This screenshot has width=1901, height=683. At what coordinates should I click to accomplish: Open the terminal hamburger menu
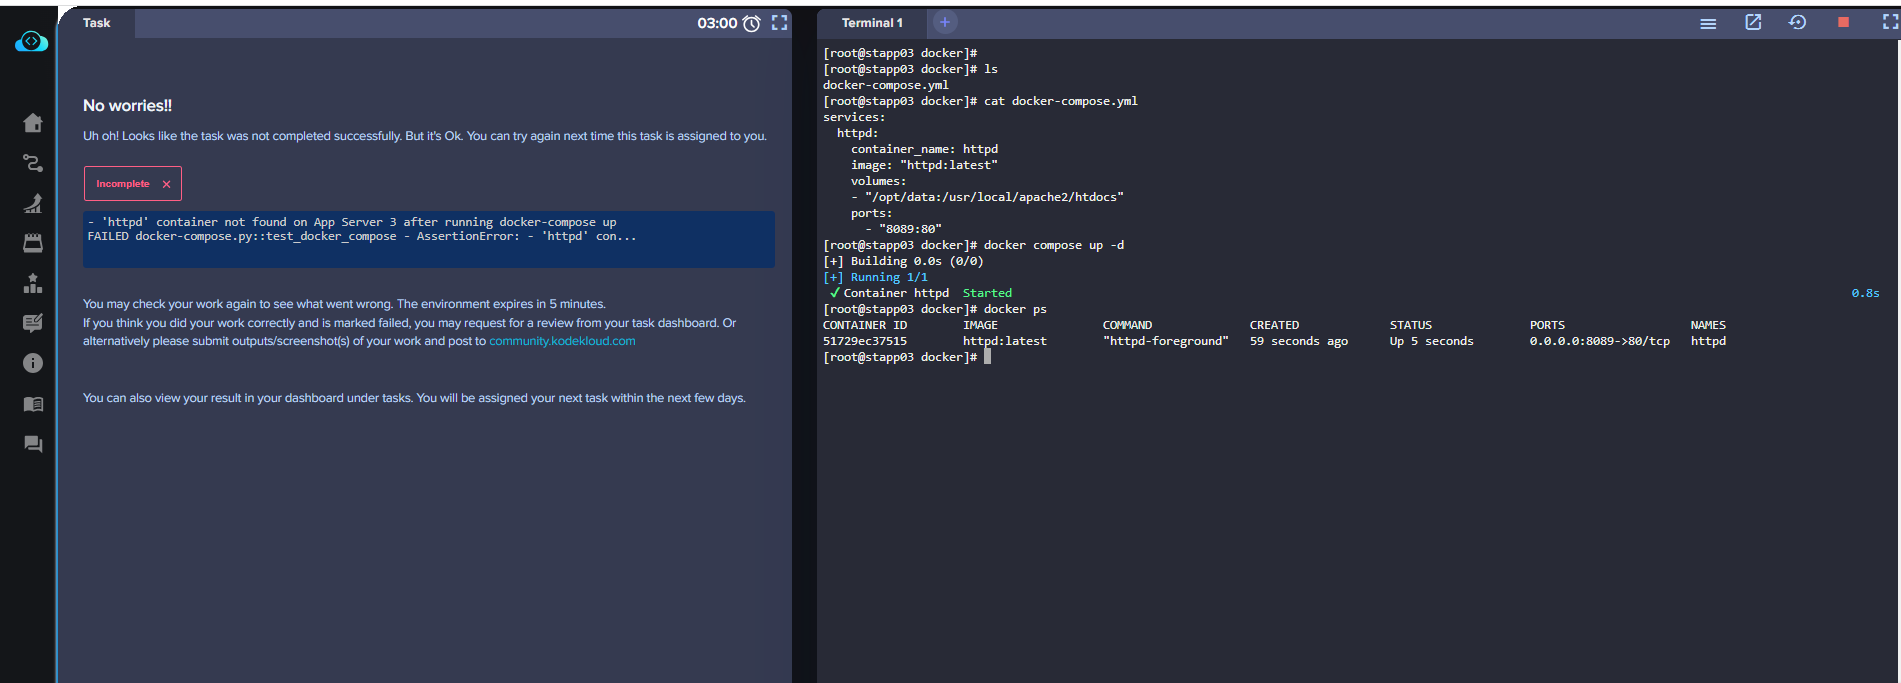[x=1708, y=23]
